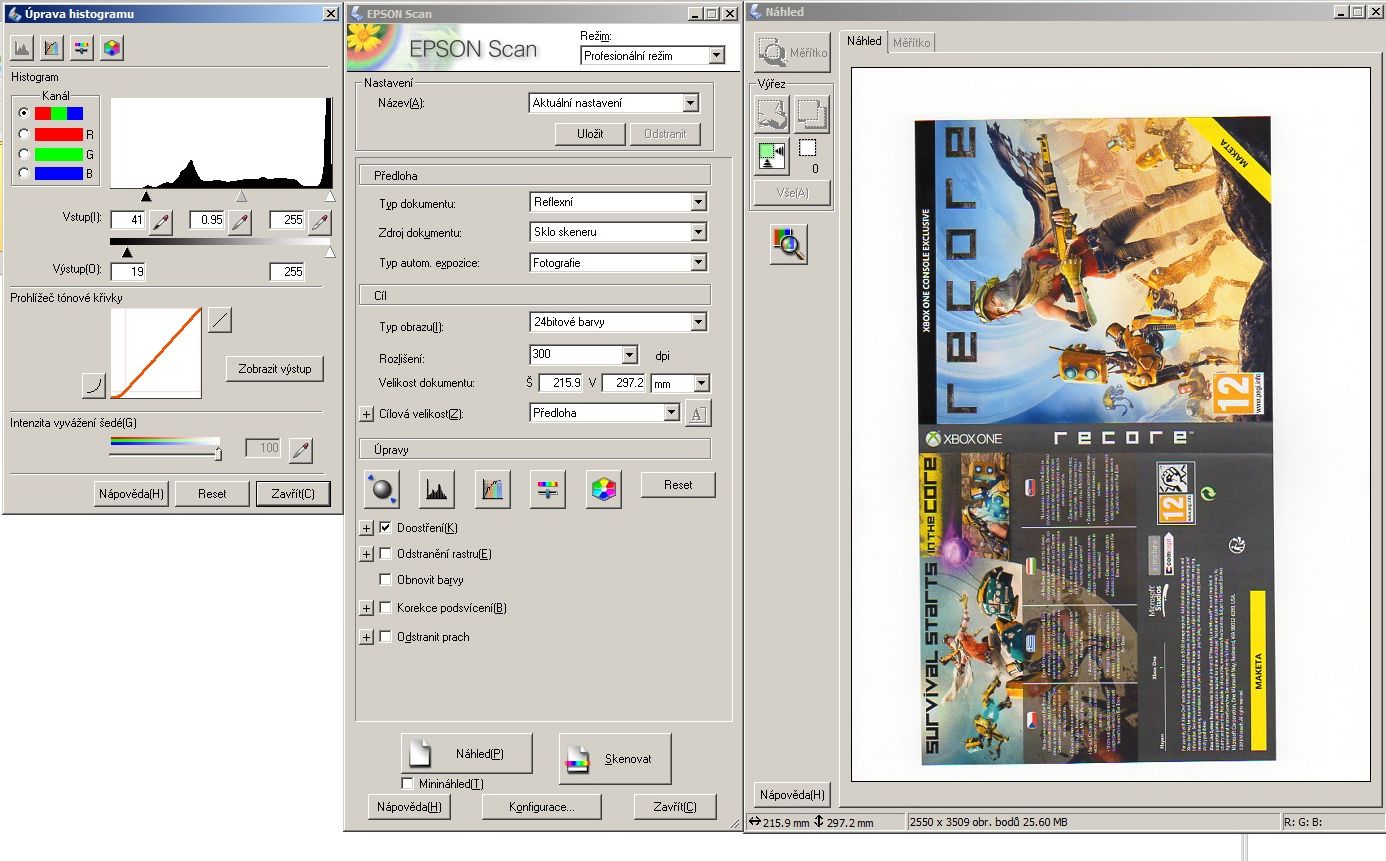
Task: Expand the Doostření options
Action: point(366,528)
